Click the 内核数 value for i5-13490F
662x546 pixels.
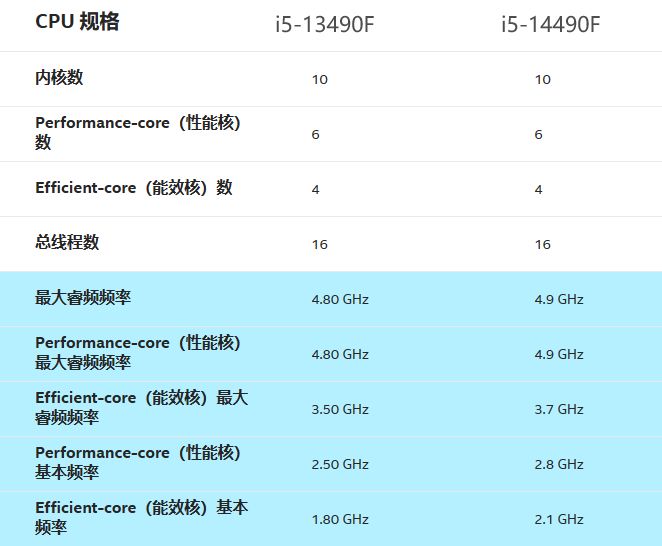(320, 79)
